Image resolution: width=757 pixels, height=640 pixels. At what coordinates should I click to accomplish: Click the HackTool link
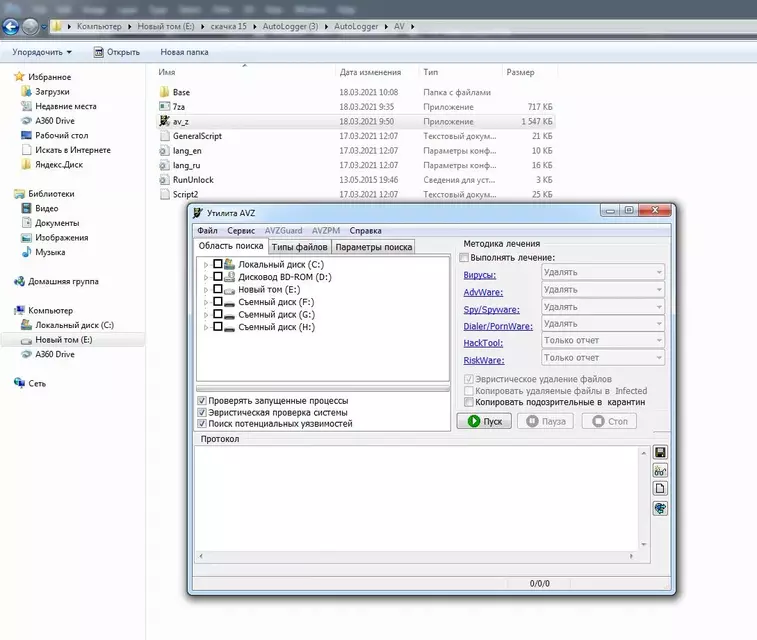tap(483, 343)
